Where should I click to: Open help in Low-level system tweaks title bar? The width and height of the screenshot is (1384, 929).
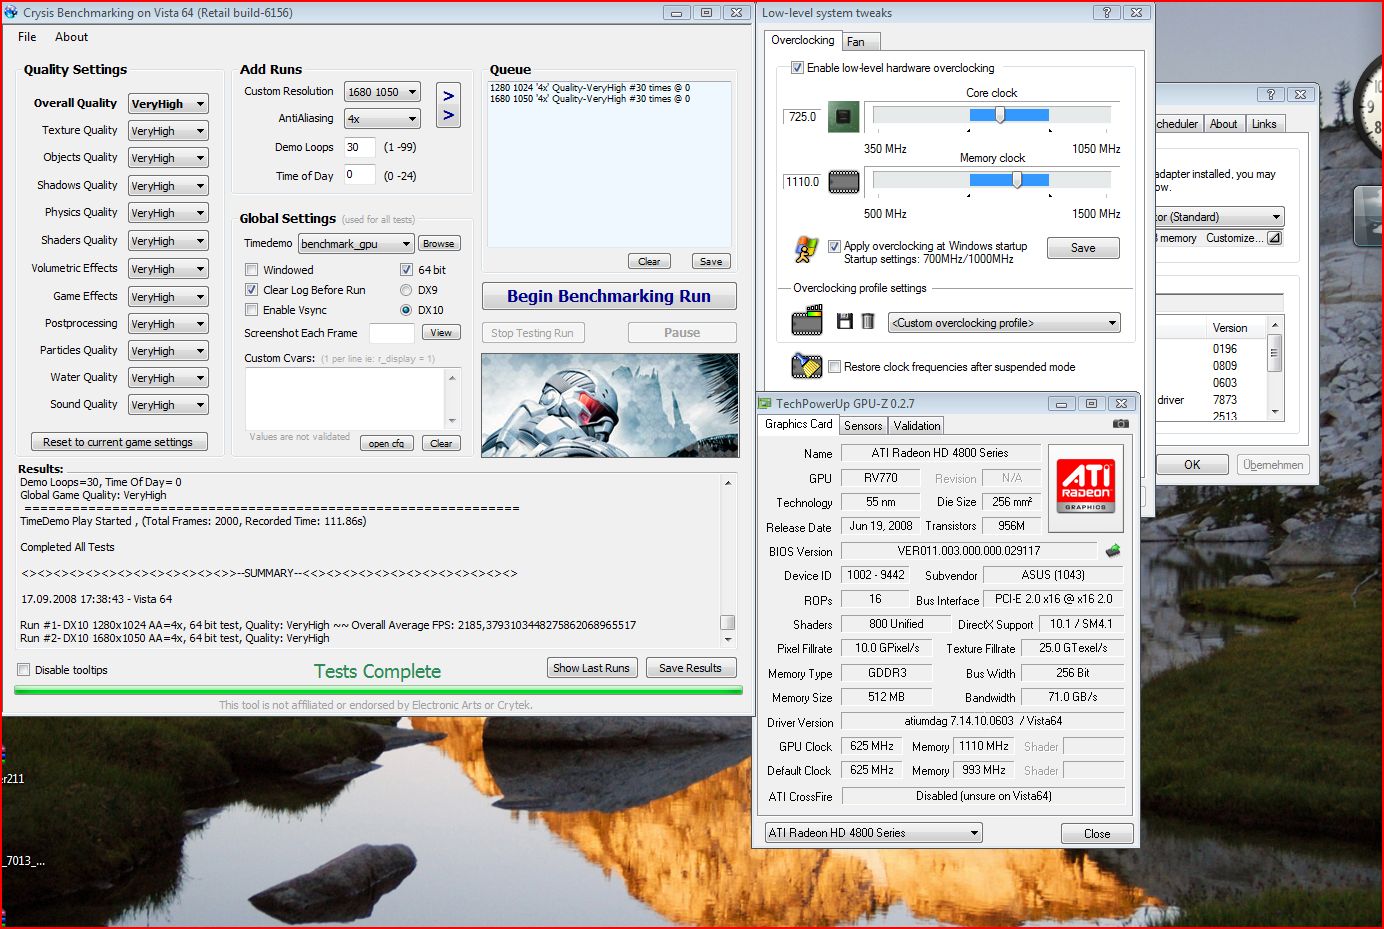1106,12
